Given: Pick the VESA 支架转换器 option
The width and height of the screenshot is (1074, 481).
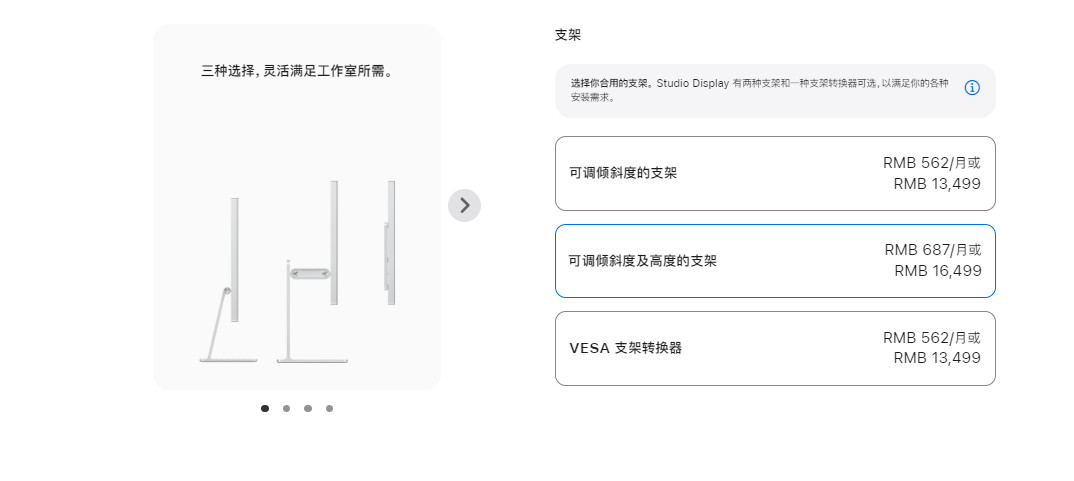Looking at the screenshot, I should 775,348.
